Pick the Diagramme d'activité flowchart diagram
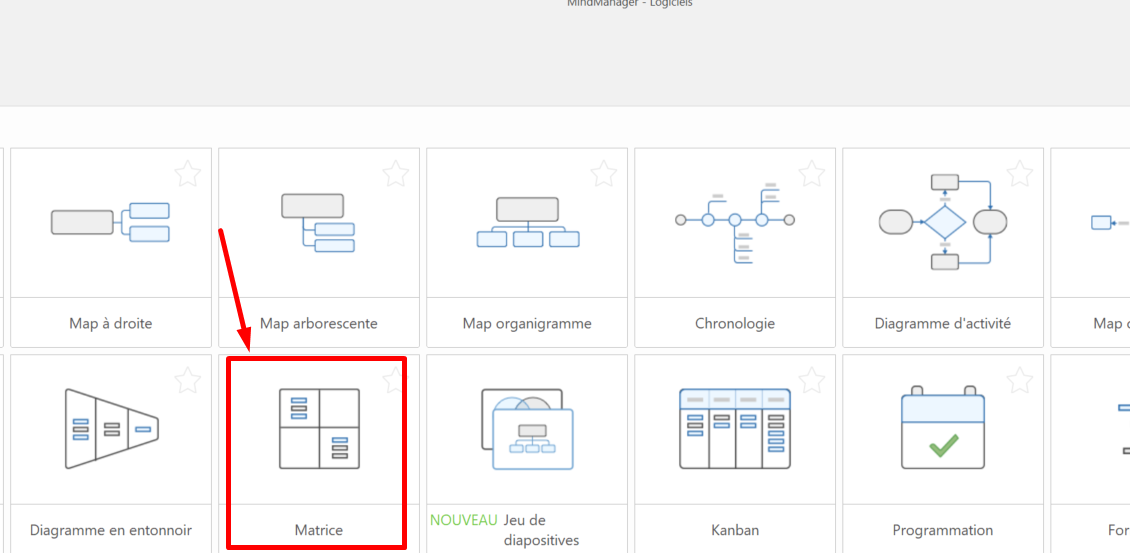Screen dimensions: 1130x553 943,221
